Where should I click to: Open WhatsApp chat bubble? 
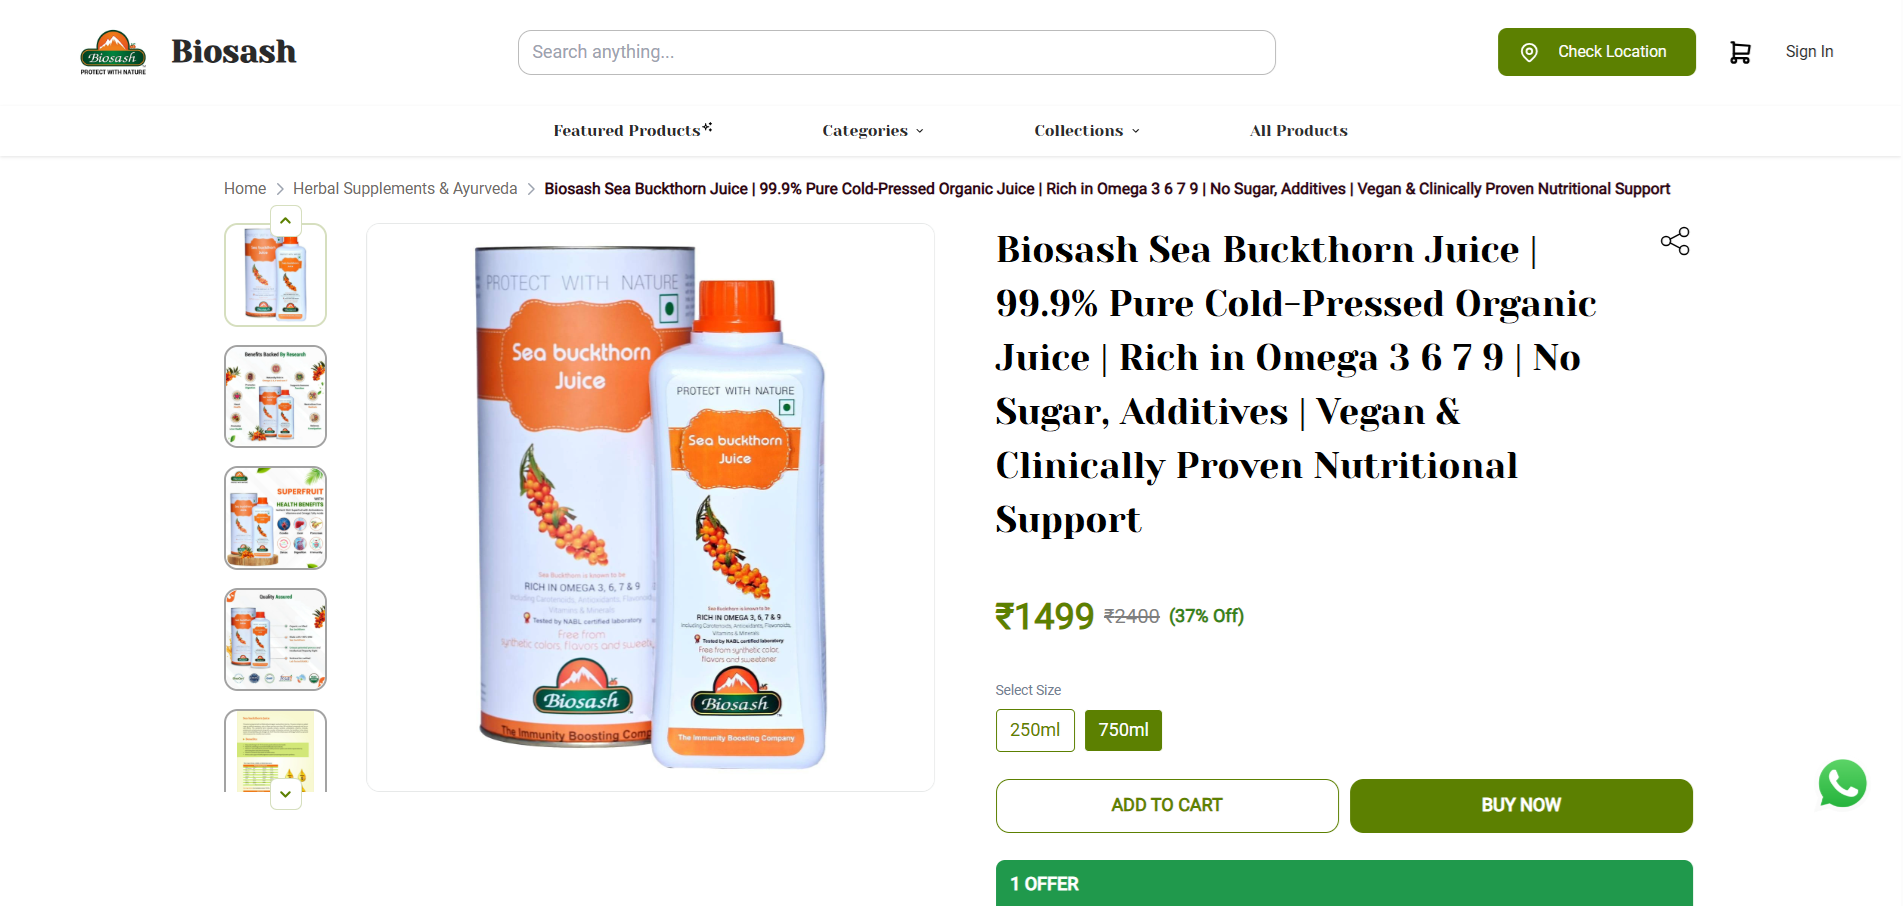click(x=1842, y=784)
